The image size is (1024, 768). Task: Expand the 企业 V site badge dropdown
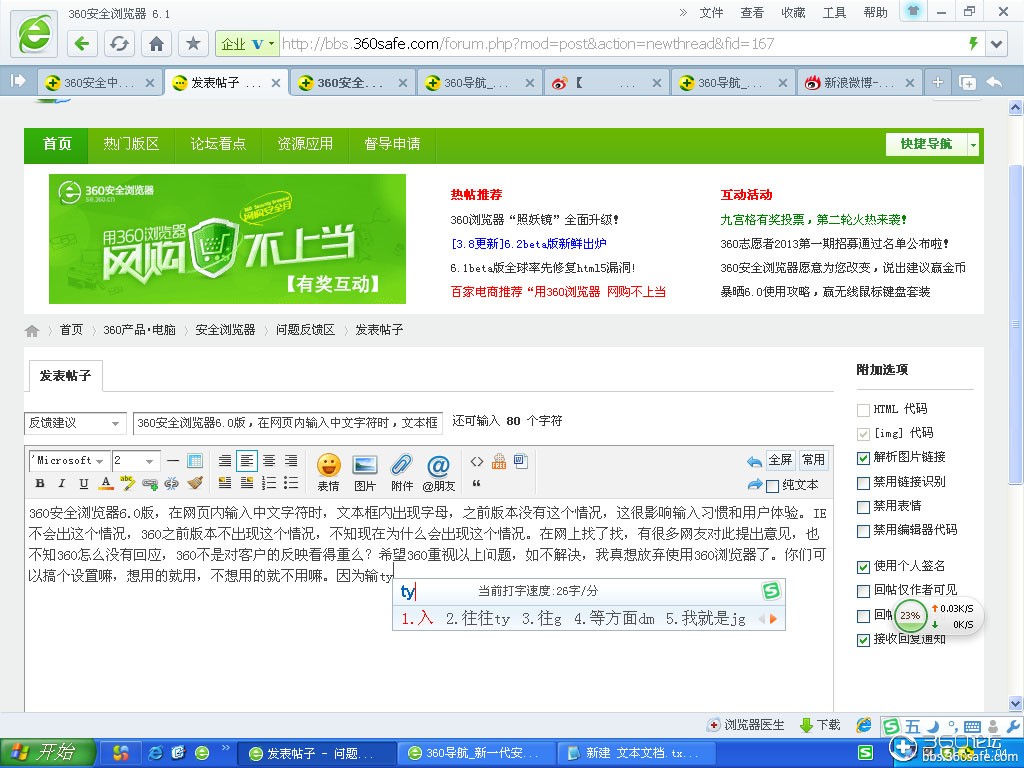pos(247,44)
